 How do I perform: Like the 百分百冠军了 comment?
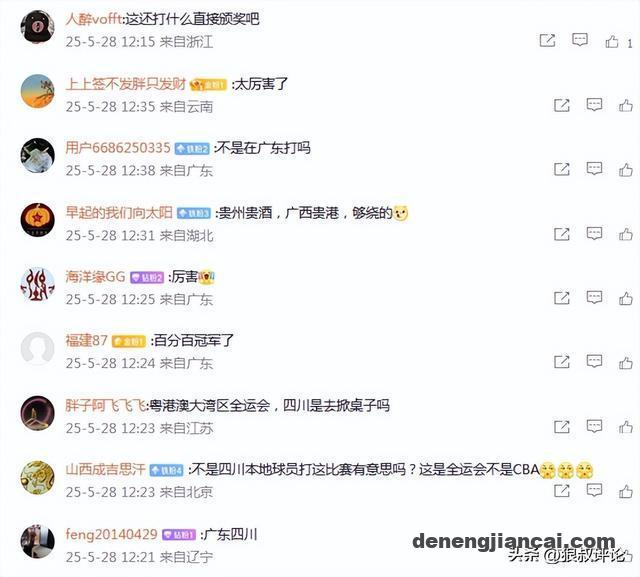click(626, 362)
